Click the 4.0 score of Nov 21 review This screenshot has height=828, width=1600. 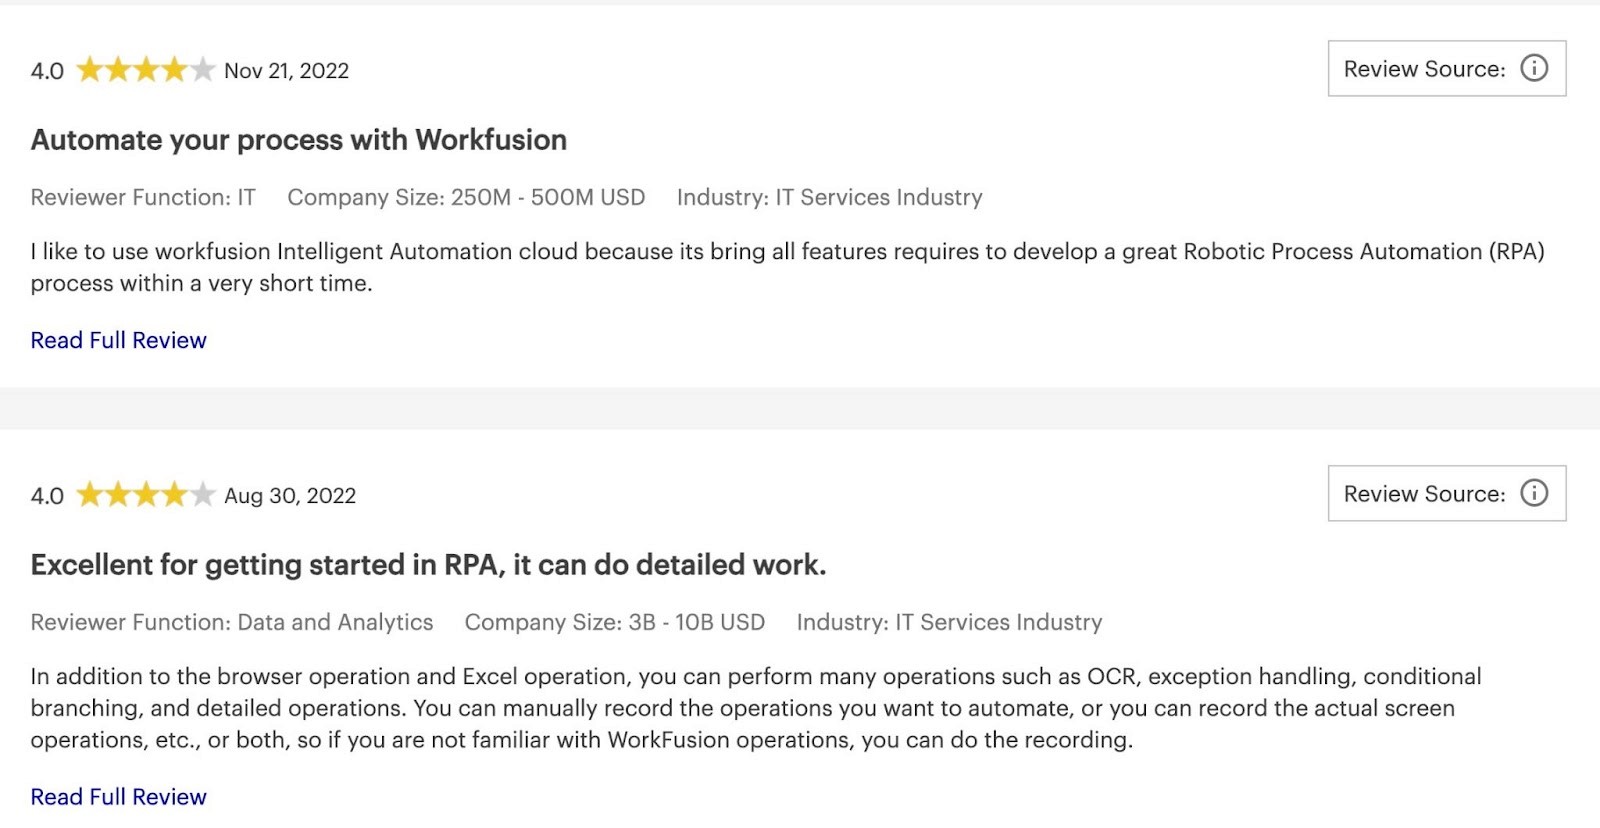47,71
